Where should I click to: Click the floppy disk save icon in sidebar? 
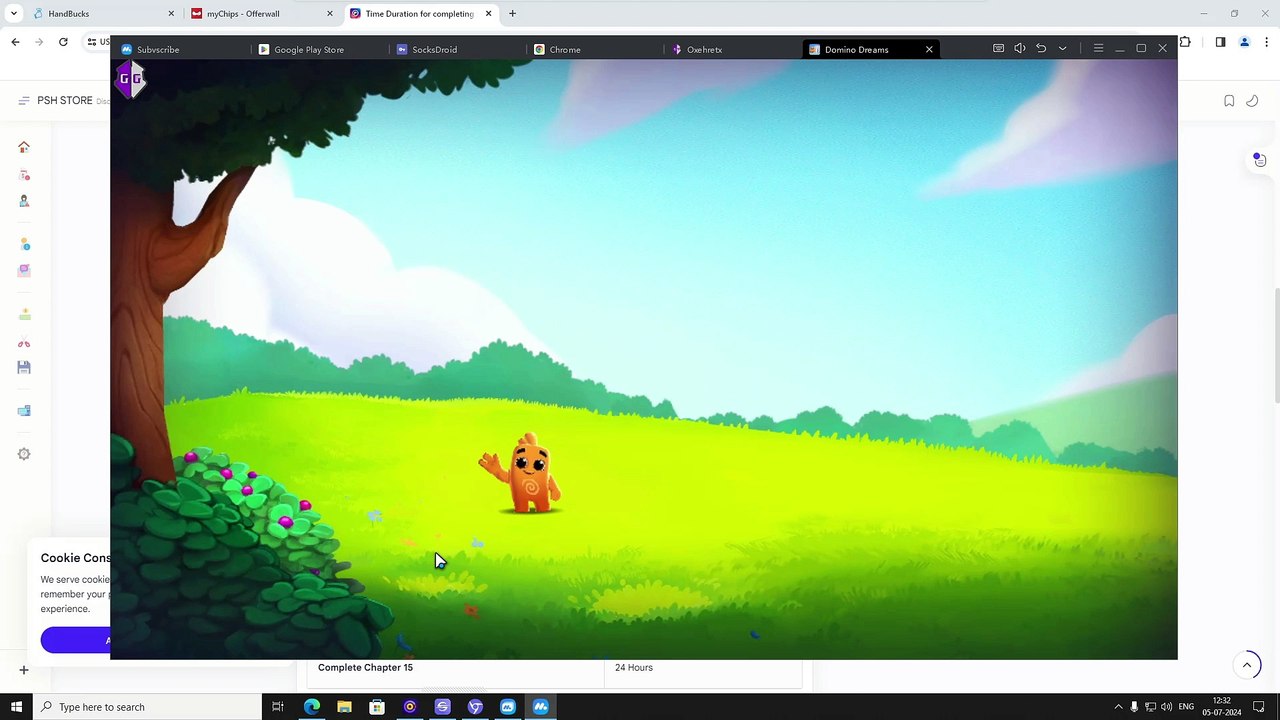click(x=24, y=368)
